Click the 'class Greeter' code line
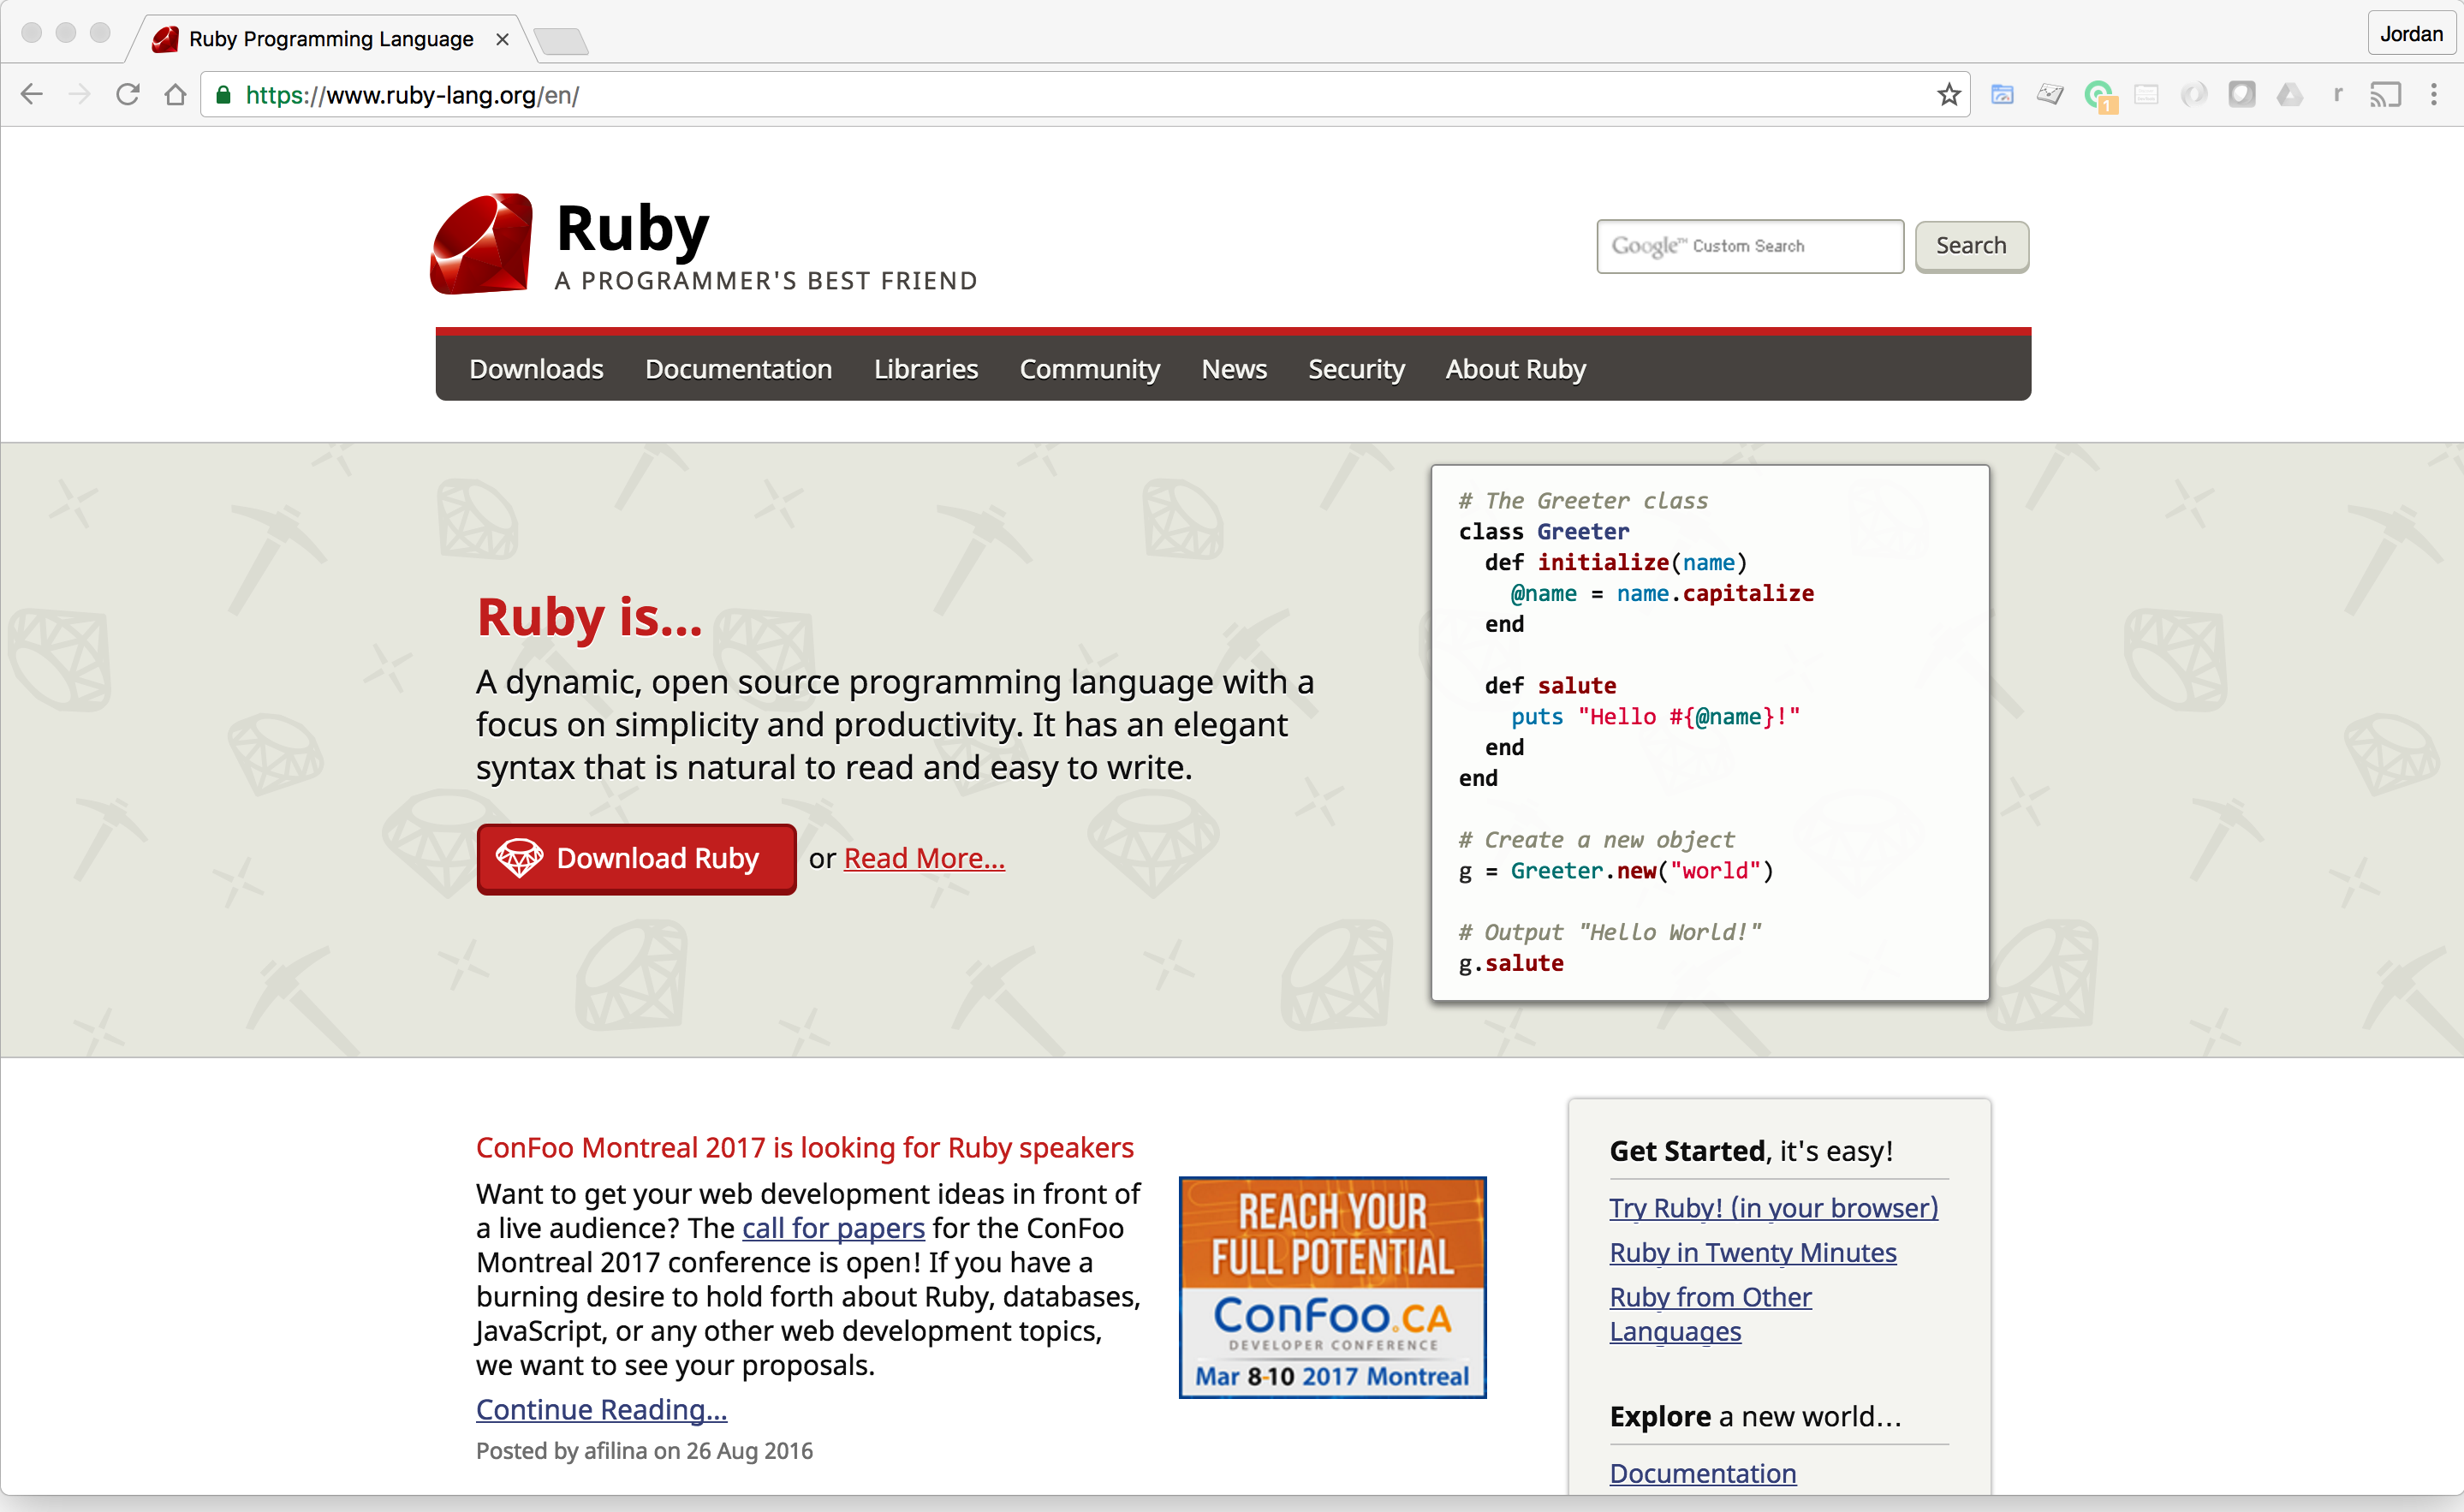This screenshot has width=2464, height=1512. click(1543, 531)
